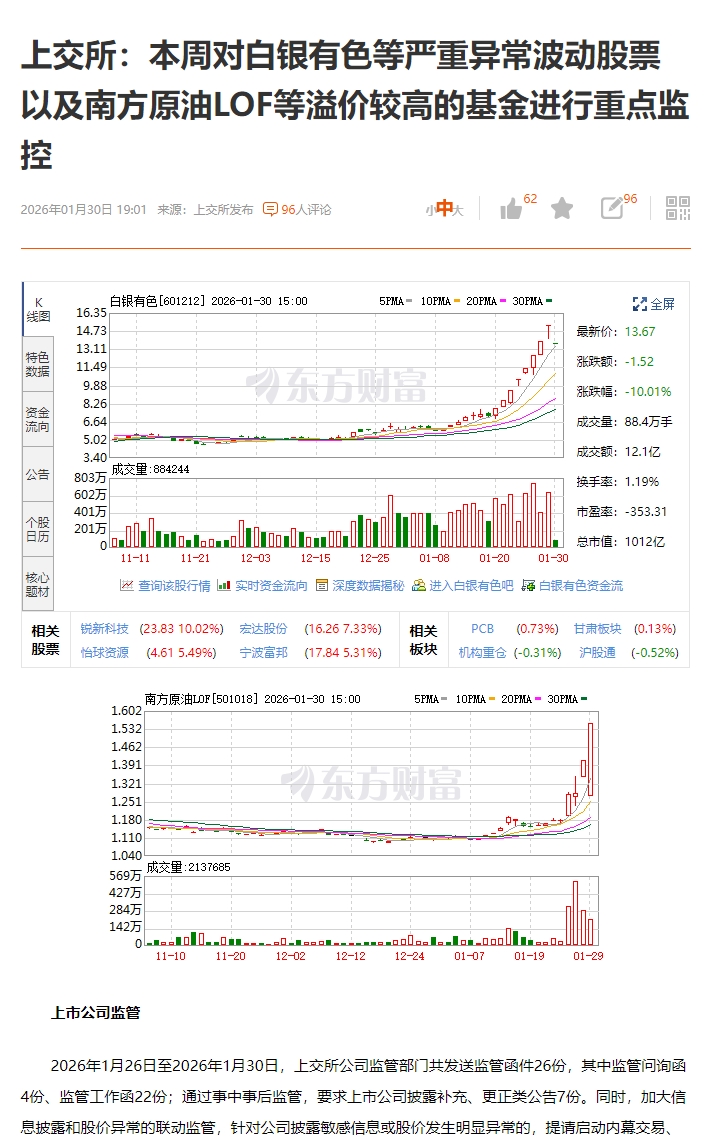Open the 深度数据揭秘 link
704x1137 pixels.
click(368, 585)
